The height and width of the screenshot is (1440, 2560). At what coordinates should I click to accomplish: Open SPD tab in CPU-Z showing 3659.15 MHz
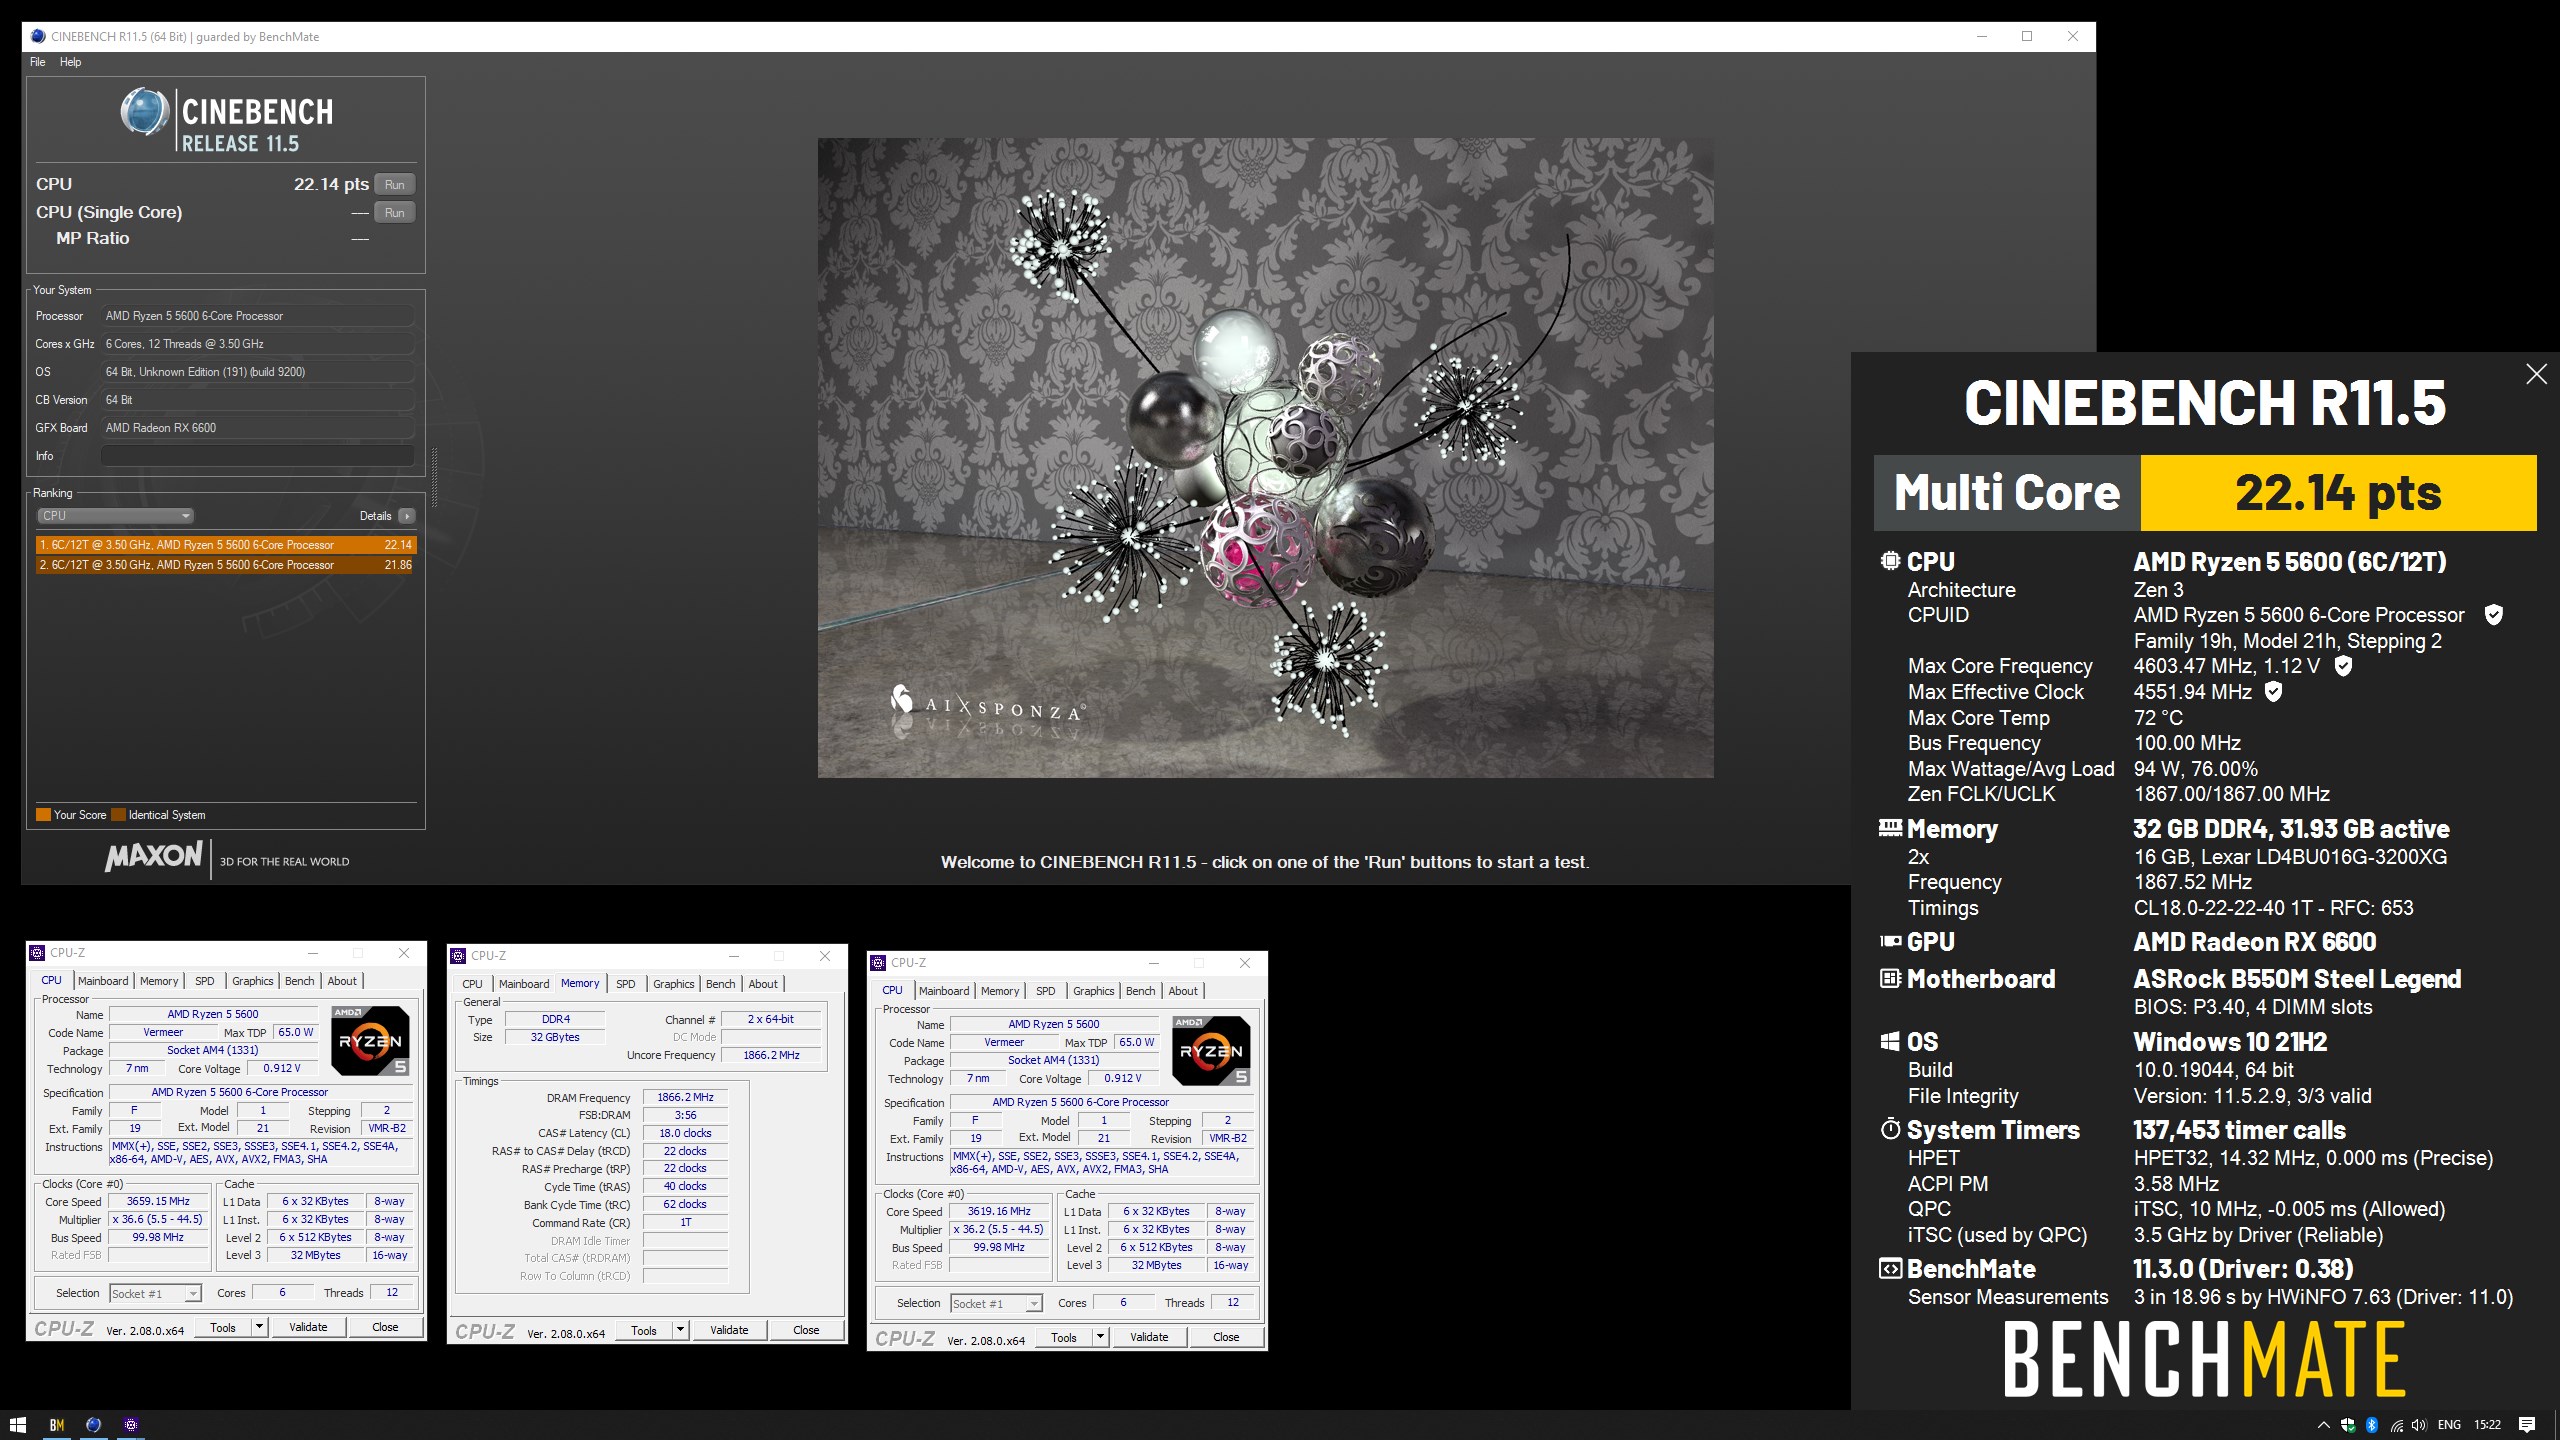[205, 981]
